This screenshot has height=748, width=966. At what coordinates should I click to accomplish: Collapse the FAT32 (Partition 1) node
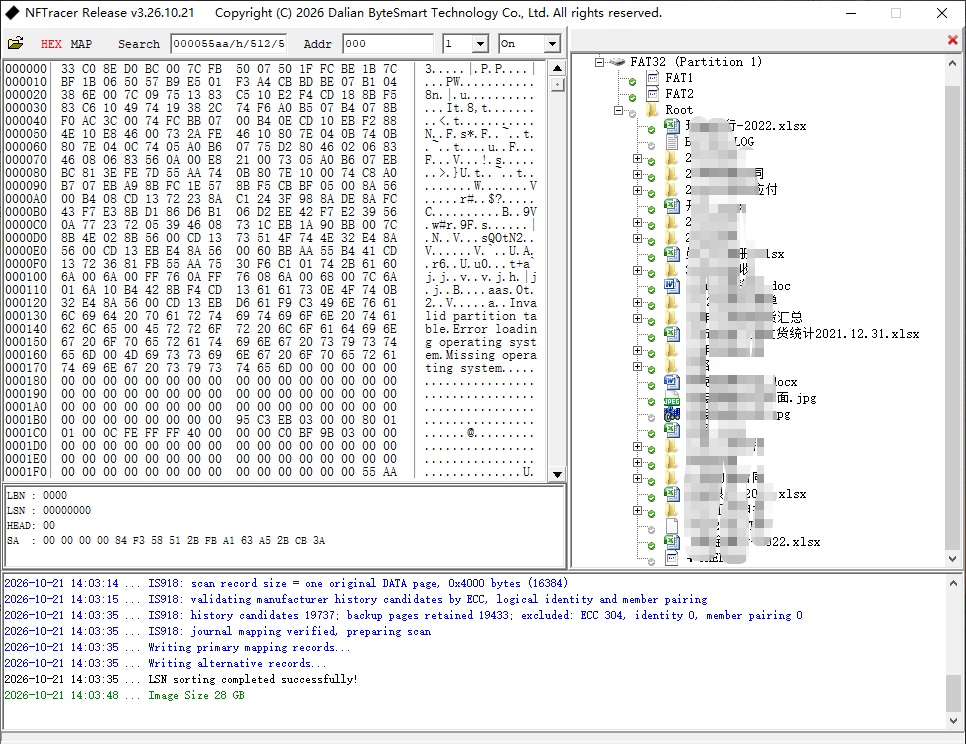[x=599, y=62]
